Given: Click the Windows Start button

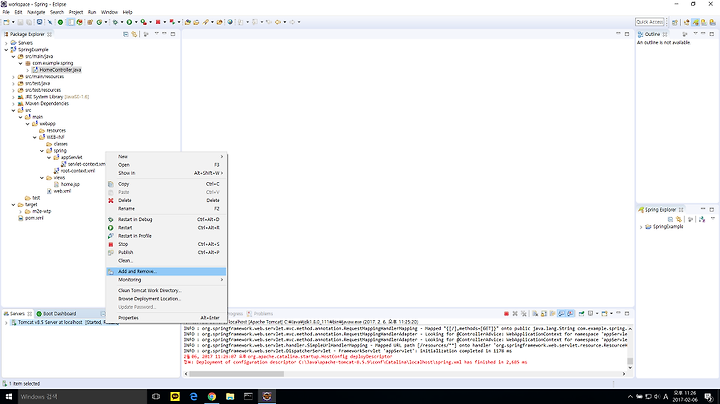Looking at the screenshot, I should pos(8,396).
